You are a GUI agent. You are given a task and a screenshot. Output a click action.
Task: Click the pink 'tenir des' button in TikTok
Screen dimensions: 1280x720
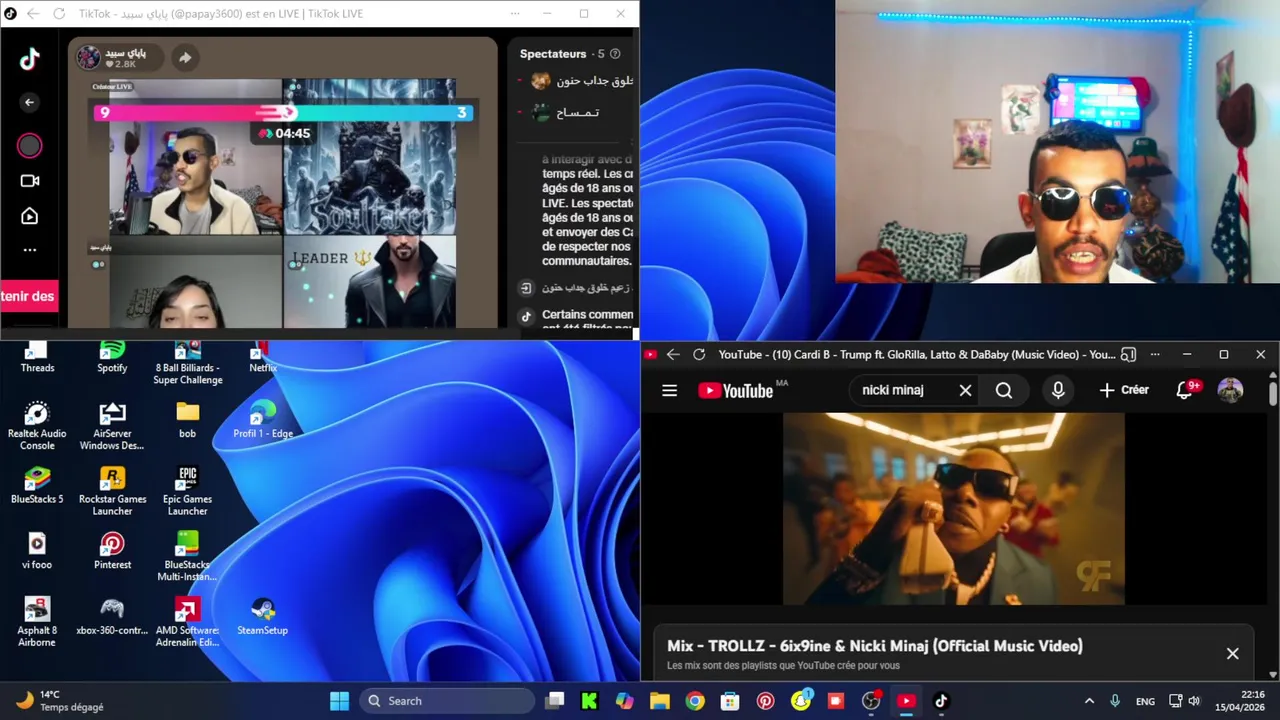(28, 296)
